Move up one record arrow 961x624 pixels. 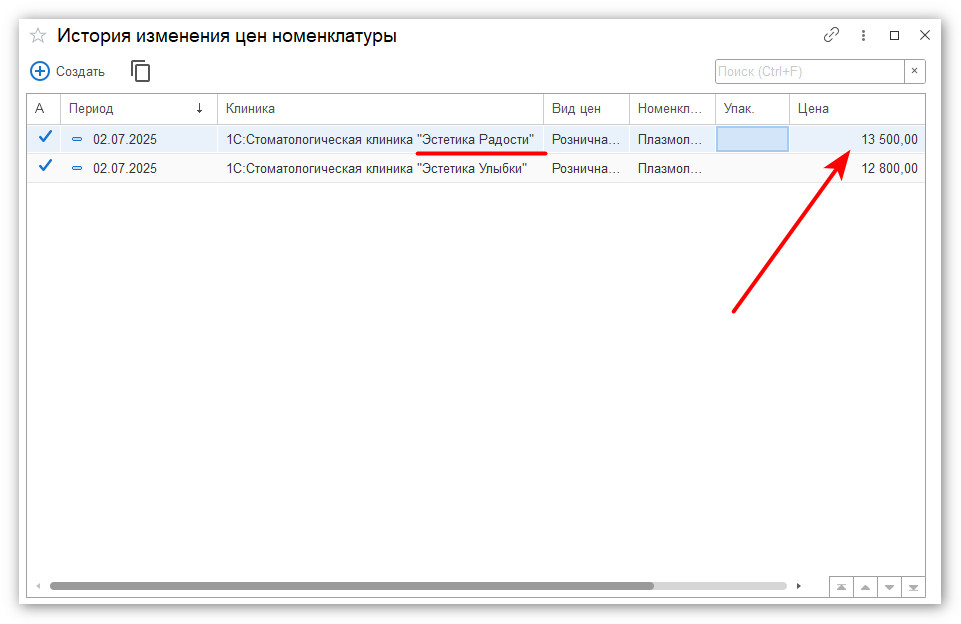coord(865,587)
